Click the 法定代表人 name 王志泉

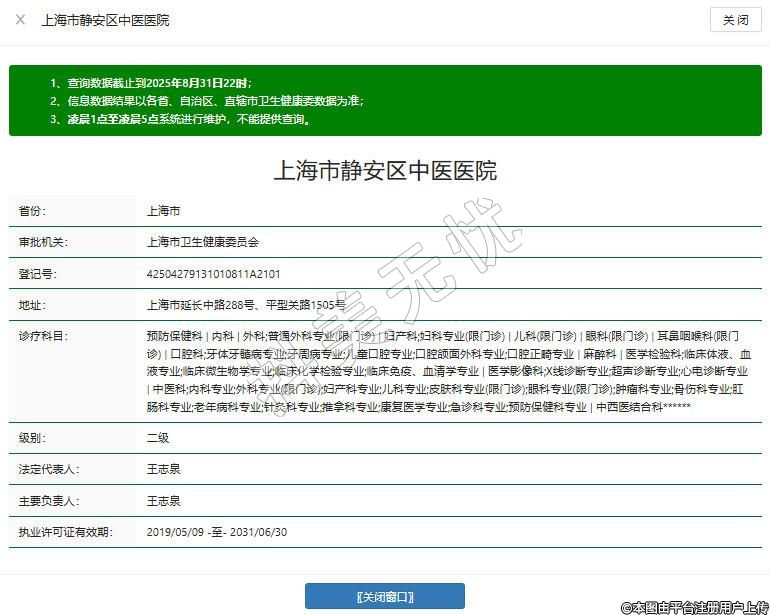(x=163, y=469)
